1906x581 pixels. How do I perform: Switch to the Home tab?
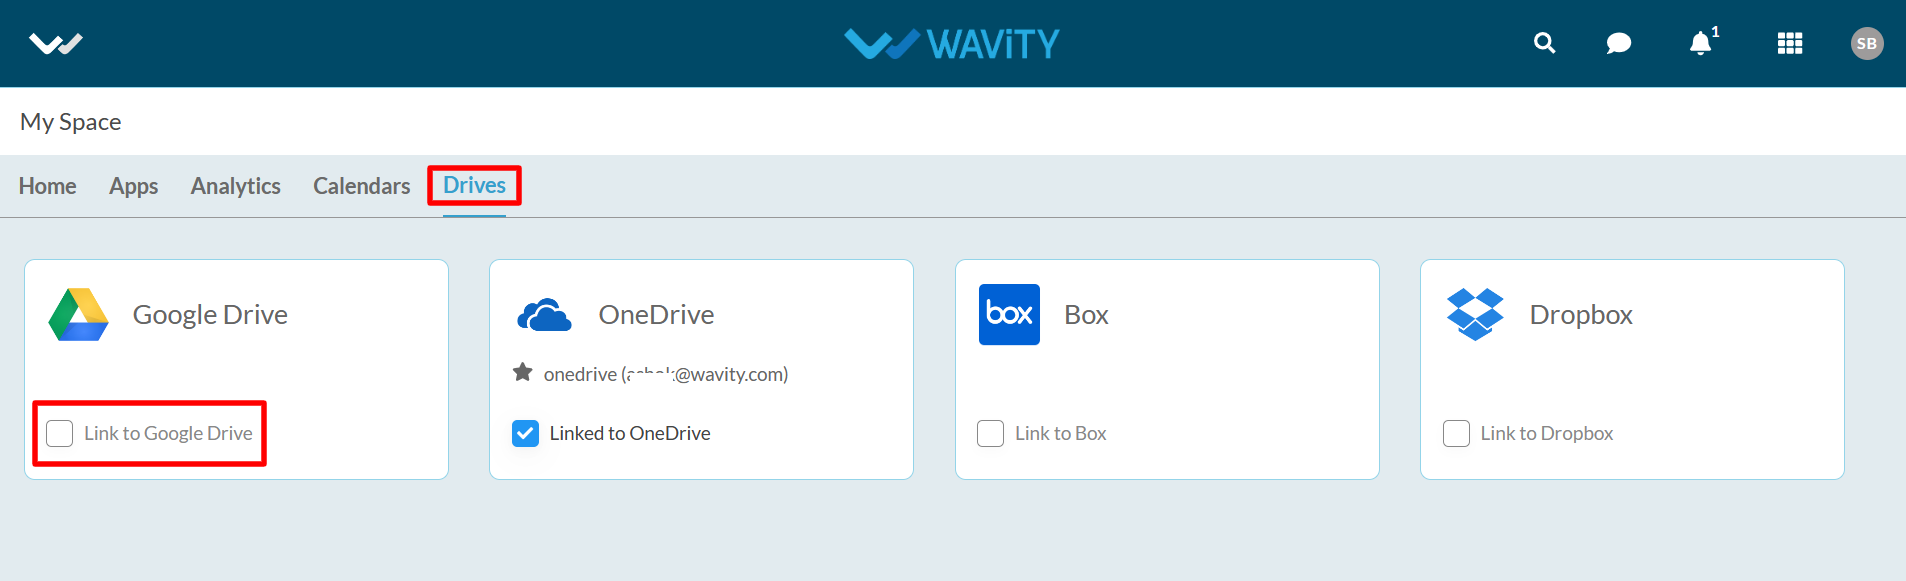pyautogui.click(x=47, y=186)
